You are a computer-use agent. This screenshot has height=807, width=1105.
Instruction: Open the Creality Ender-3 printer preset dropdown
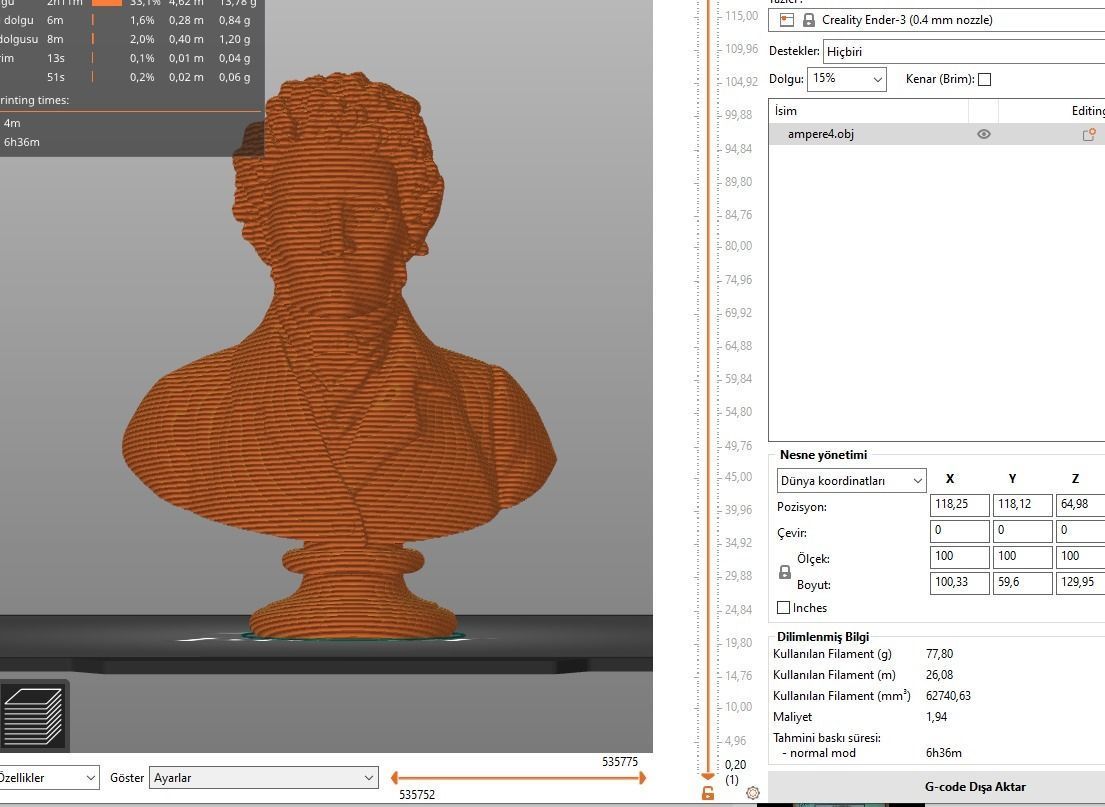(937, 20)
